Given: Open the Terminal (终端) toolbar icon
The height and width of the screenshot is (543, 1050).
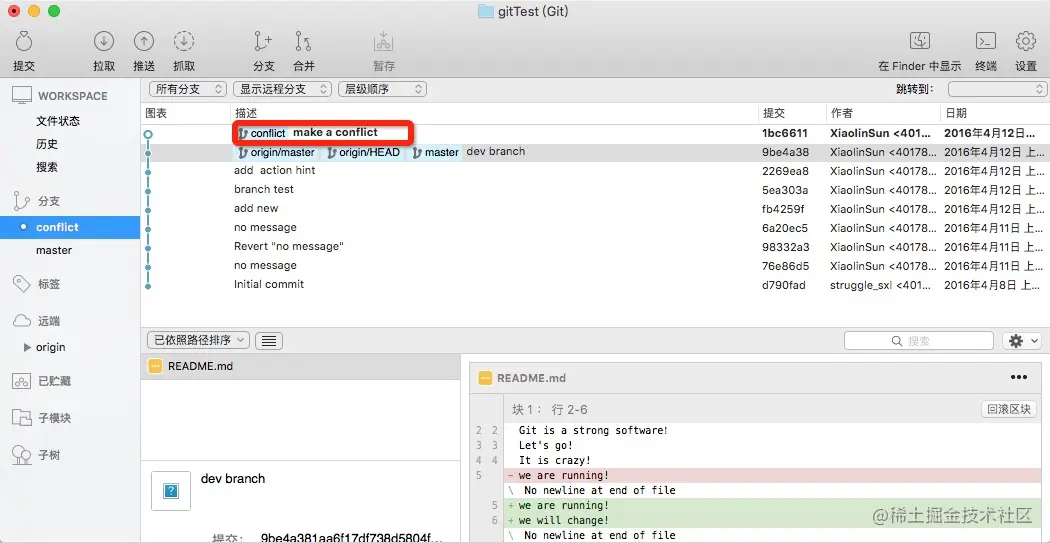Looking at the screenshot, I should pyautogui.click(x=986, y=42).
